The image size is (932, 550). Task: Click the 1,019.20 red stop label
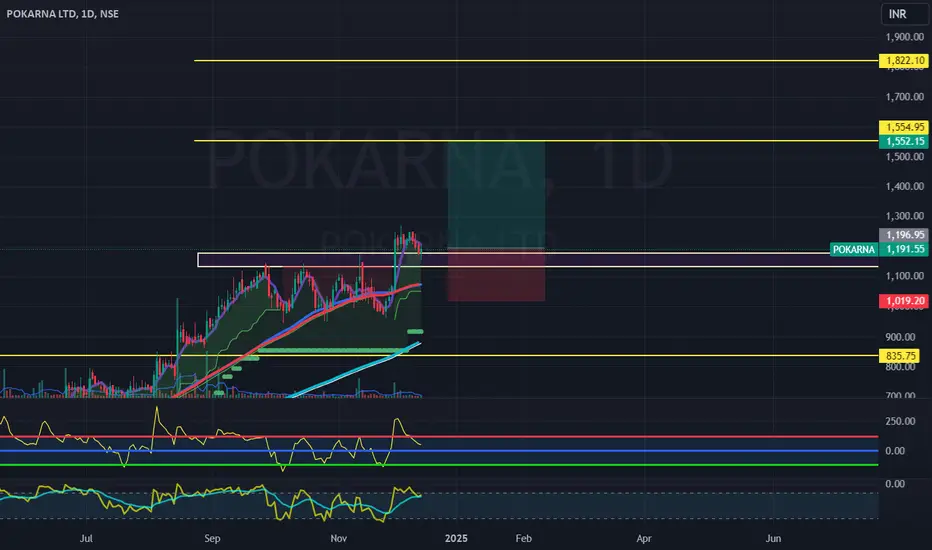click(x=904, y=301)
